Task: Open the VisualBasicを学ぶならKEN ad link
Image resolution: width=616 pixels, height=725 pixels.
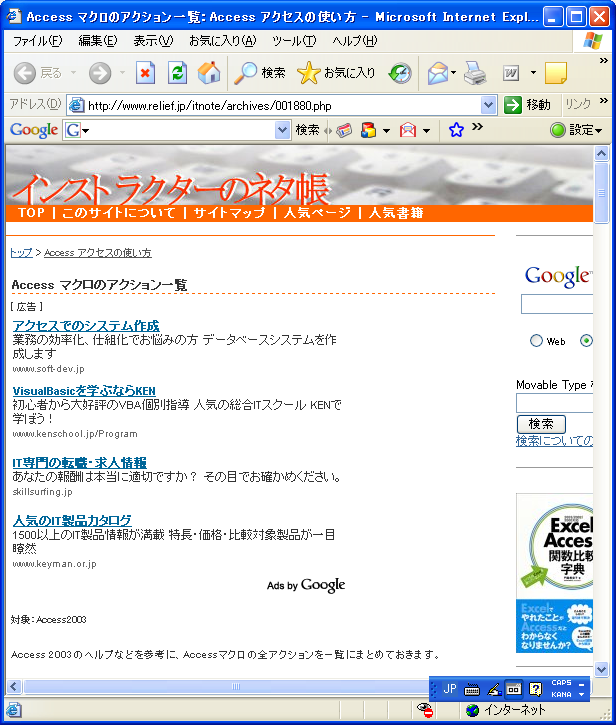Action: (84, 391)
